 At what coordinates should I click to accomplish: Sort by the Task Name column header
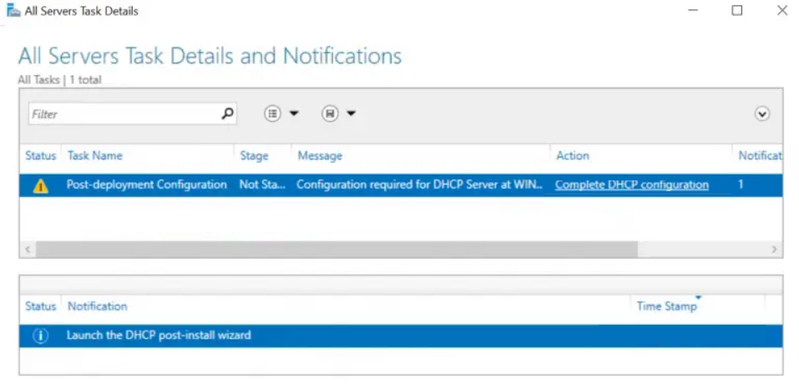pyautogui.click(x=95, y=156)
